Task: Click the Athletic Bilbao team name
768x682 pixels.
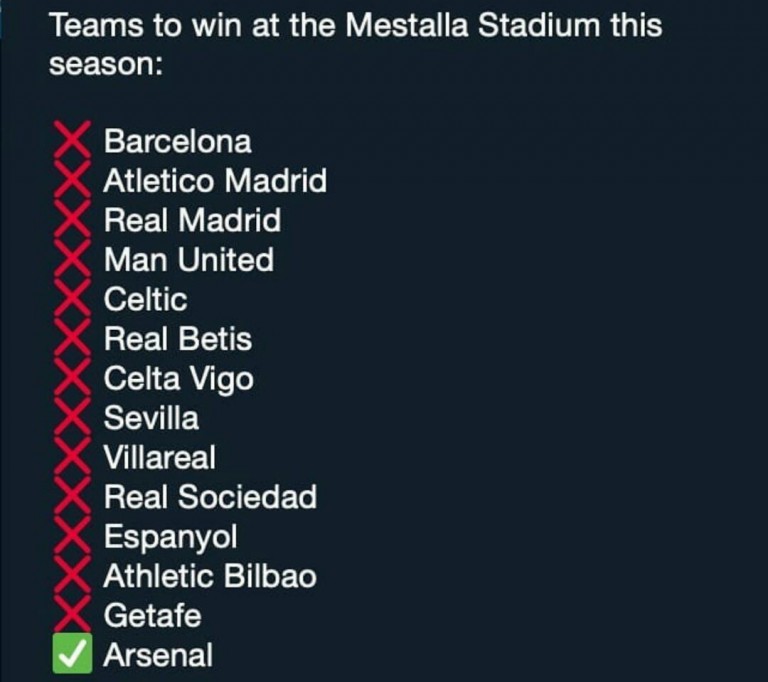Action: point(210,576)
